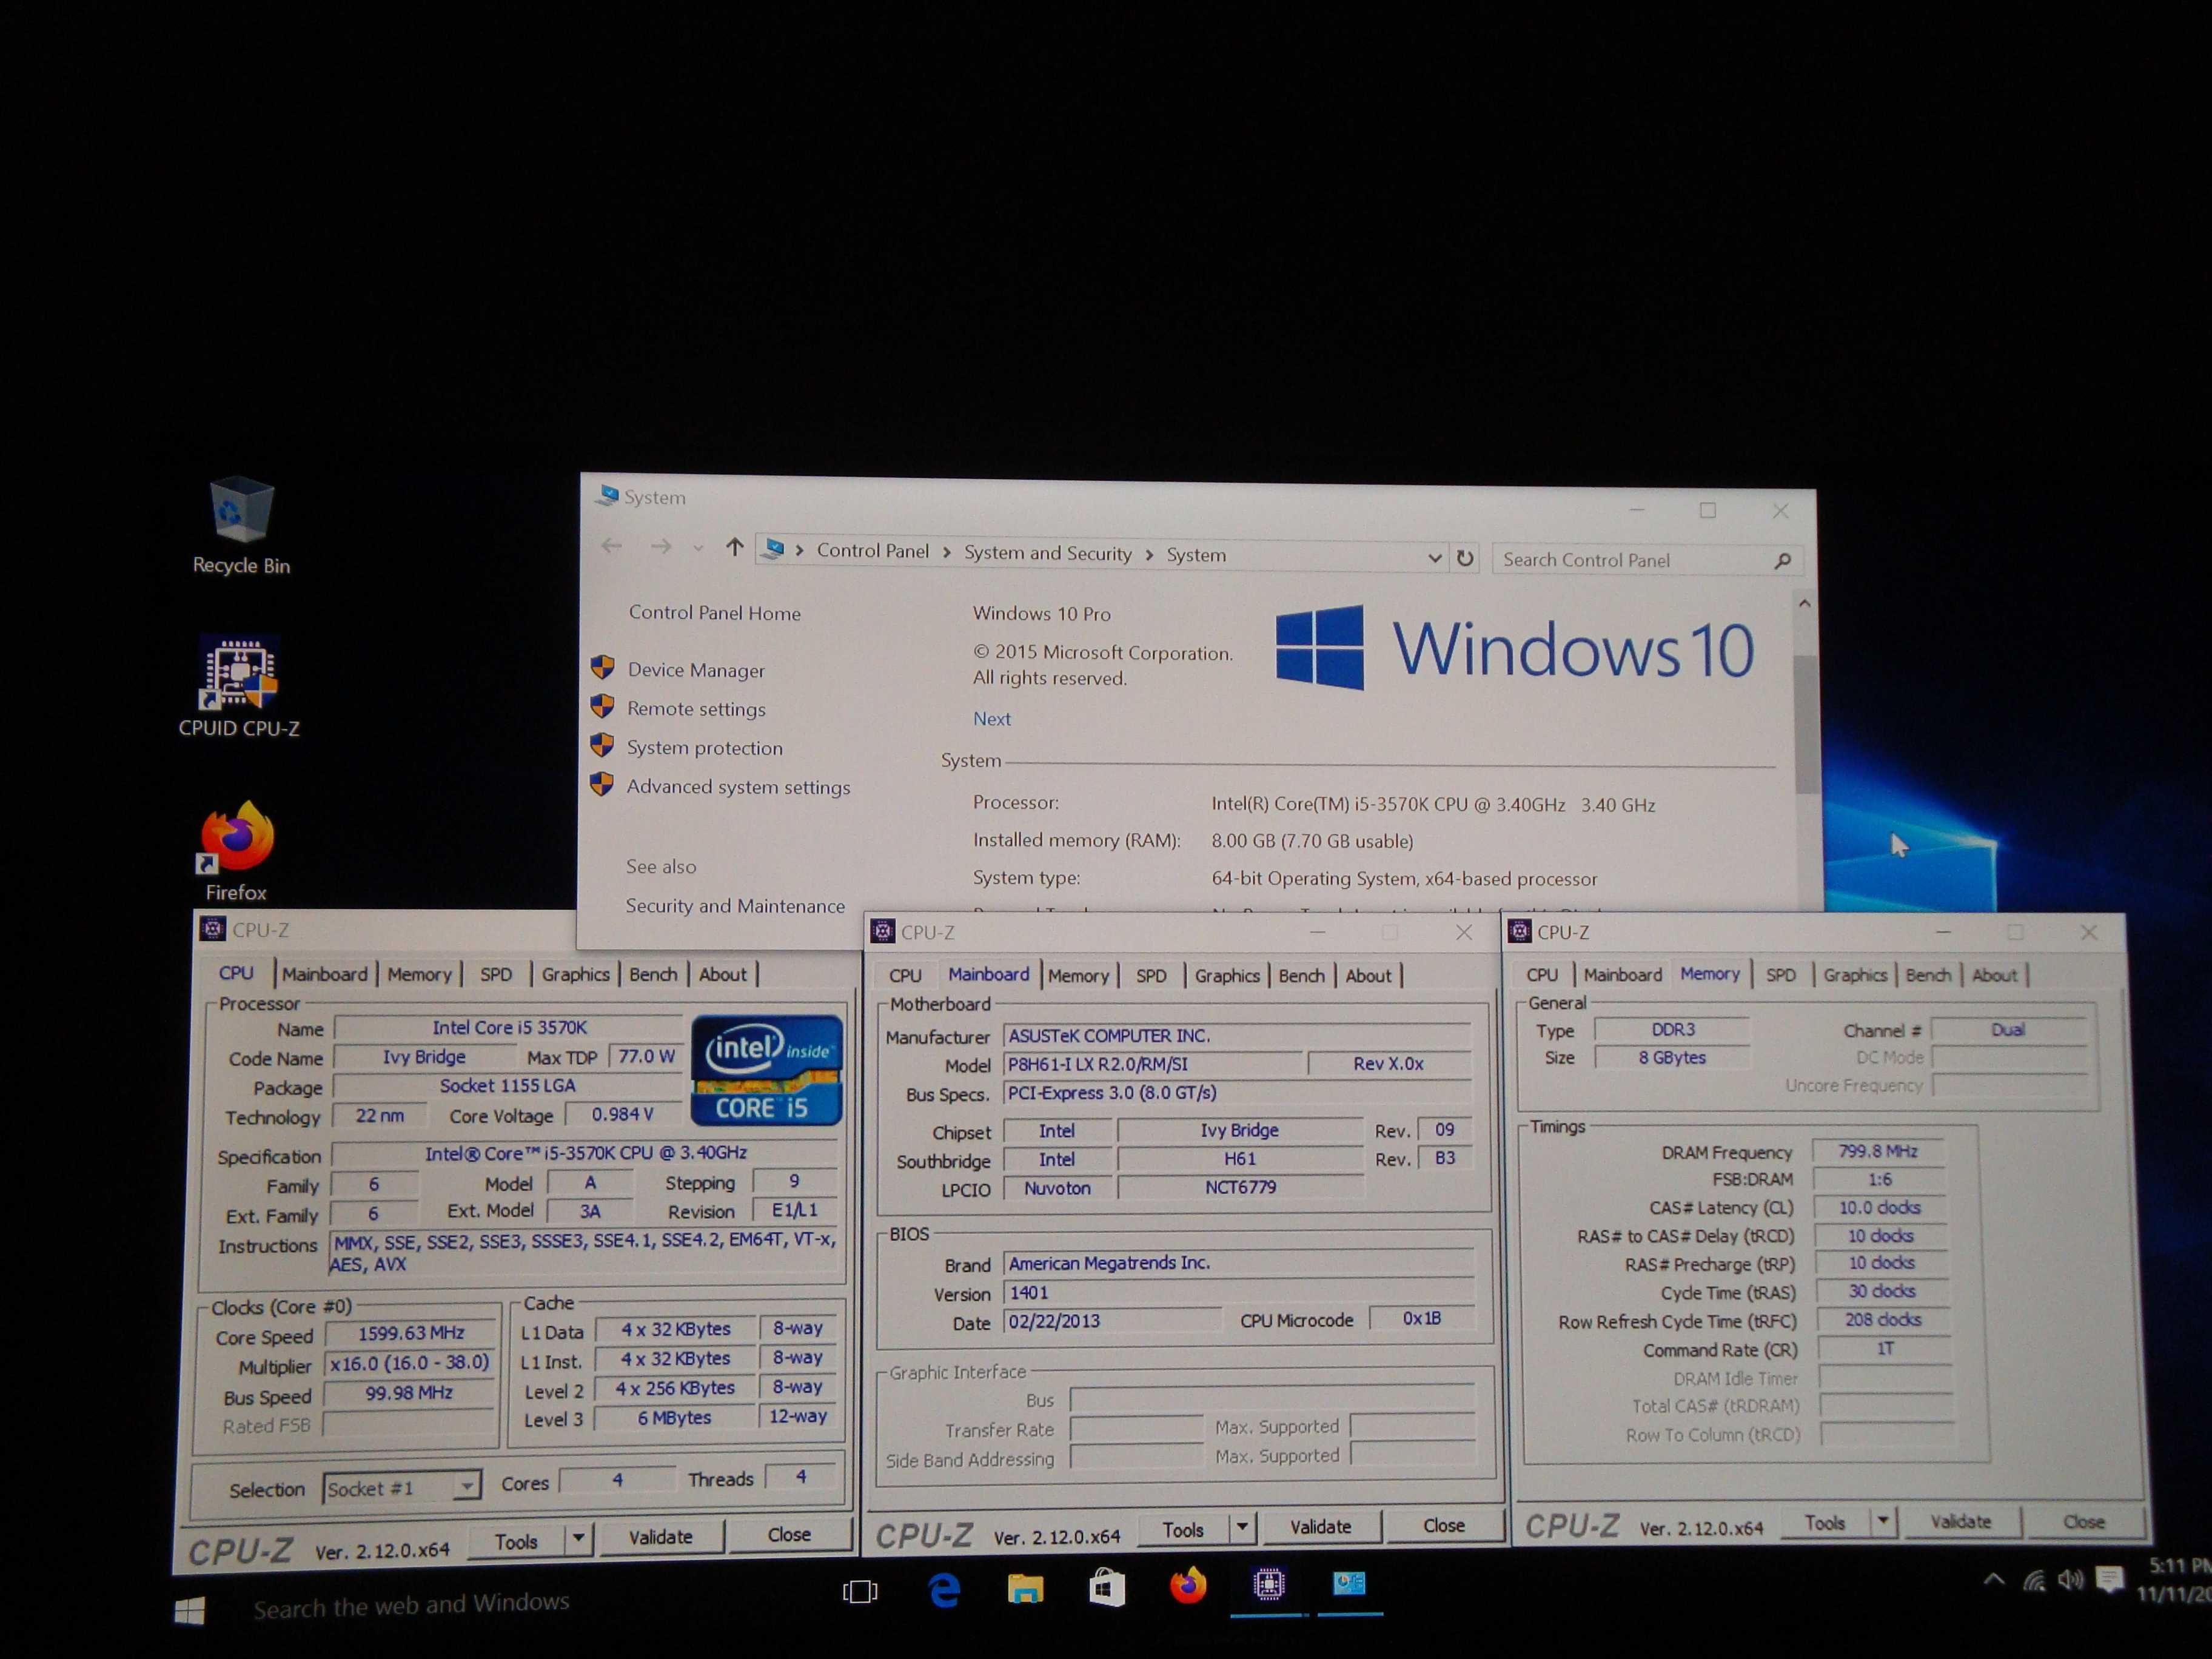2212x1659 pixels.
Task: Open Bench tab in the middle CPU-Z window
Action: pos(1301,976)
